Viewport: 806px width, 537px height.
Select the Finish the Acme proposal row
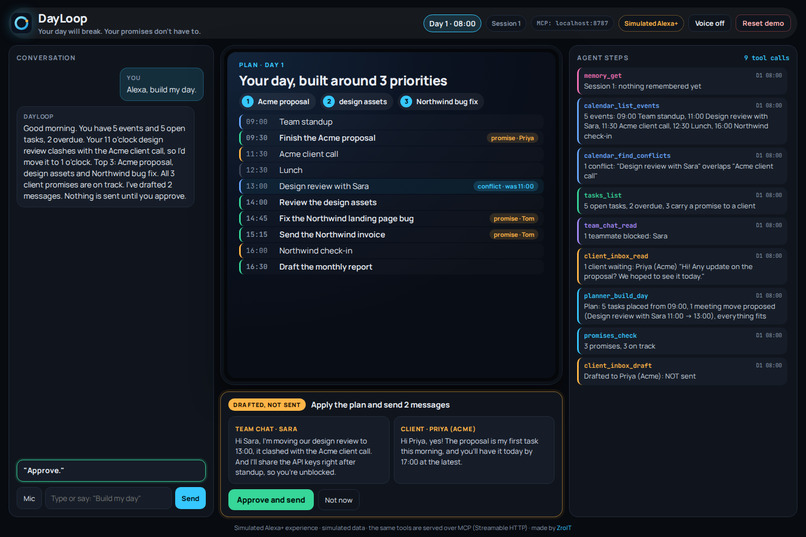[391, 138]
